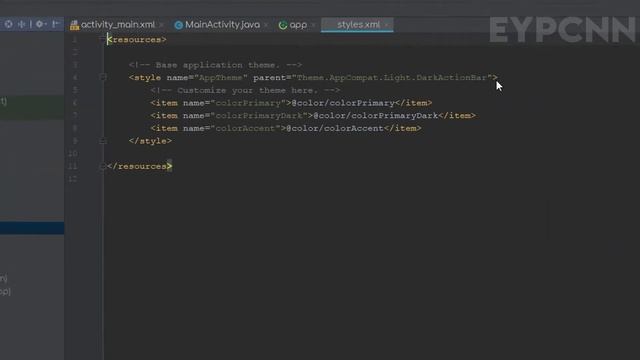Click the scroll-from-source target icon
640x360 pixels.
tap(9, 24)
